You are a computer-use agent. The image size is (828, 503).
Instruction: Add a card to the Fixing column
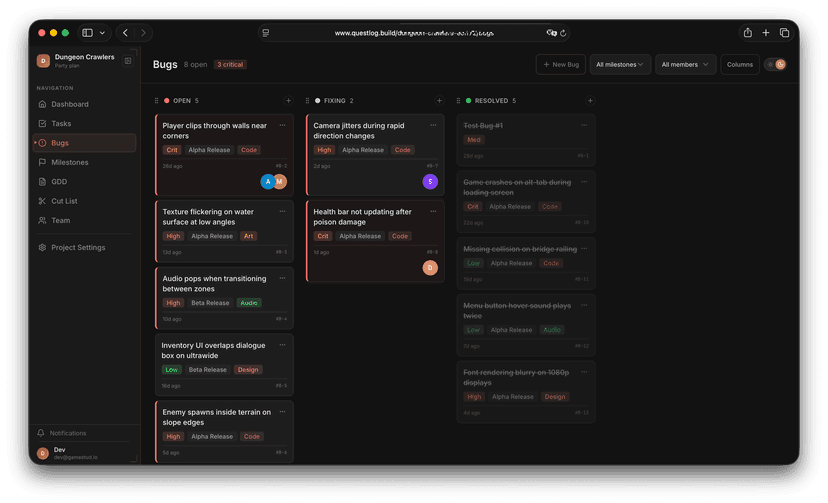coord(439,101)
